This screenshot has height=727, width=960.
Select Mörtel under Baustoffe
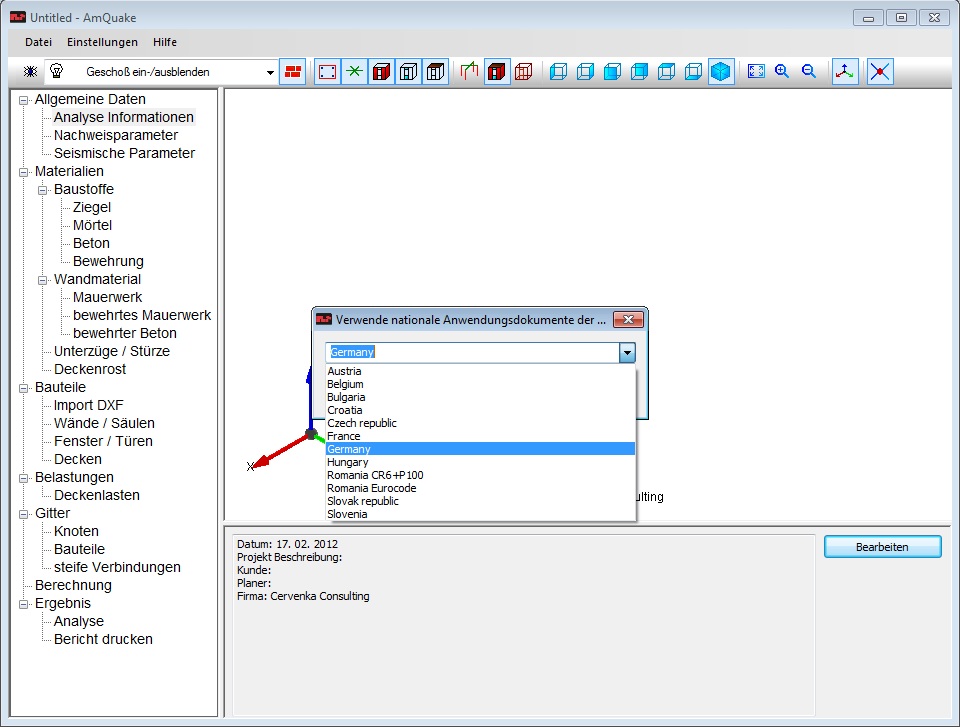92,225
